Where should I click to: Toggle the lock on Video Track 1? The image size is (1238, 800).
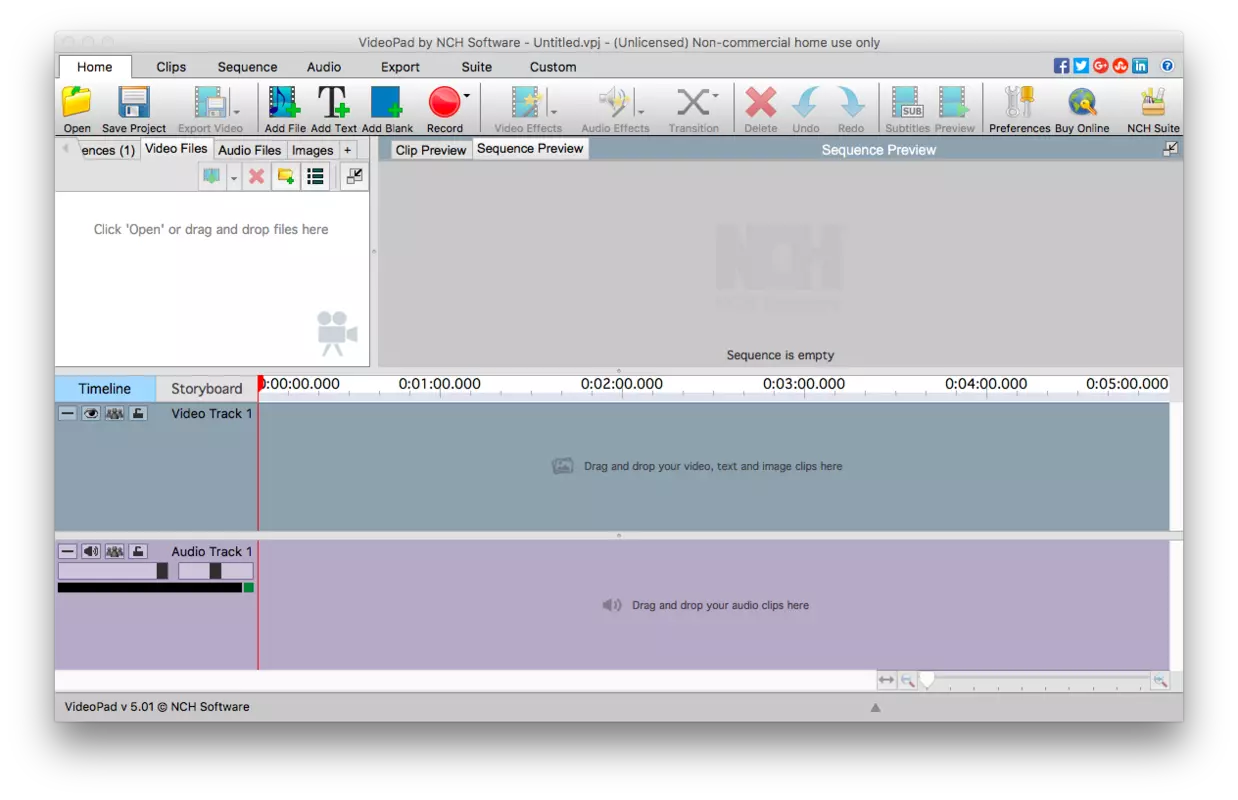point(138,413)
